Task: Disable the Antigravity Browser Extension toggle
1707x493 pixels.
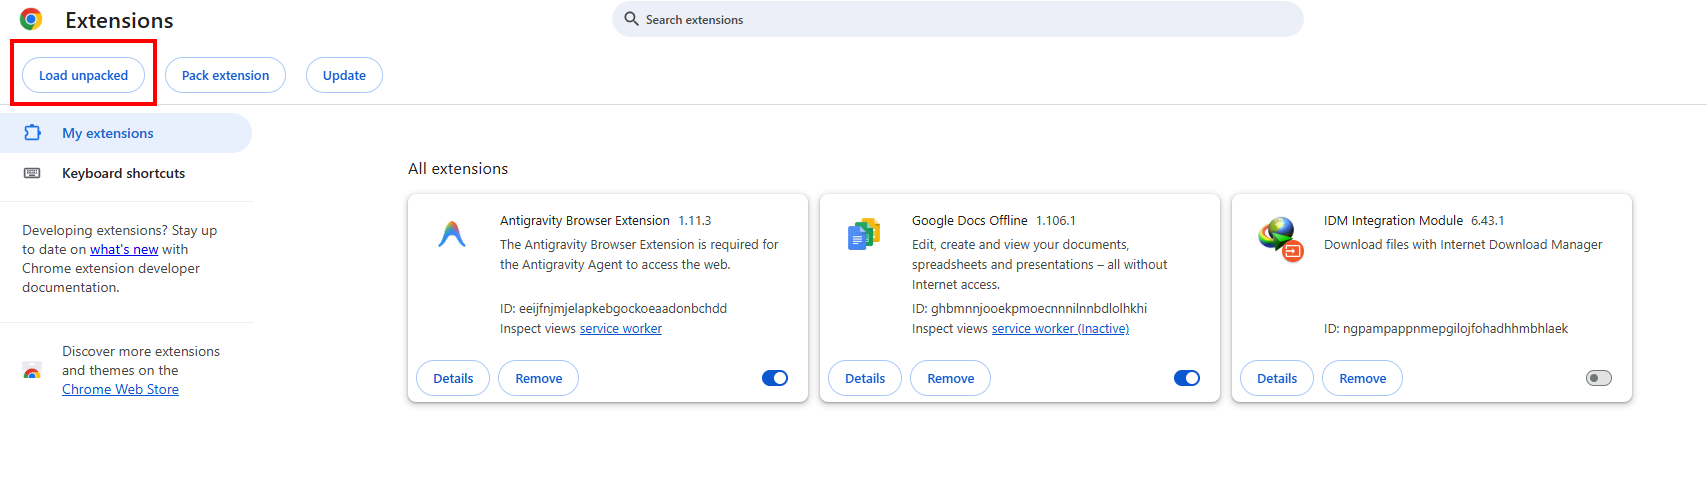Action: pyautogui.click(x=775, y=378)
